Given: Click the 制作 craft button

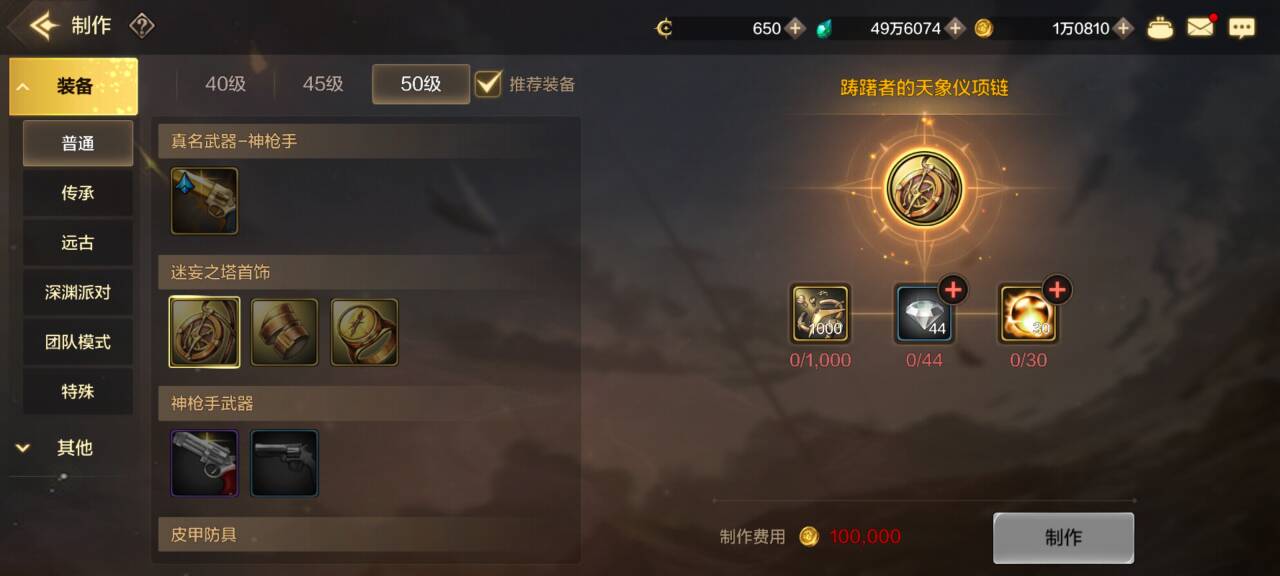Looking at the screenshot, I should click(1063, 538).
